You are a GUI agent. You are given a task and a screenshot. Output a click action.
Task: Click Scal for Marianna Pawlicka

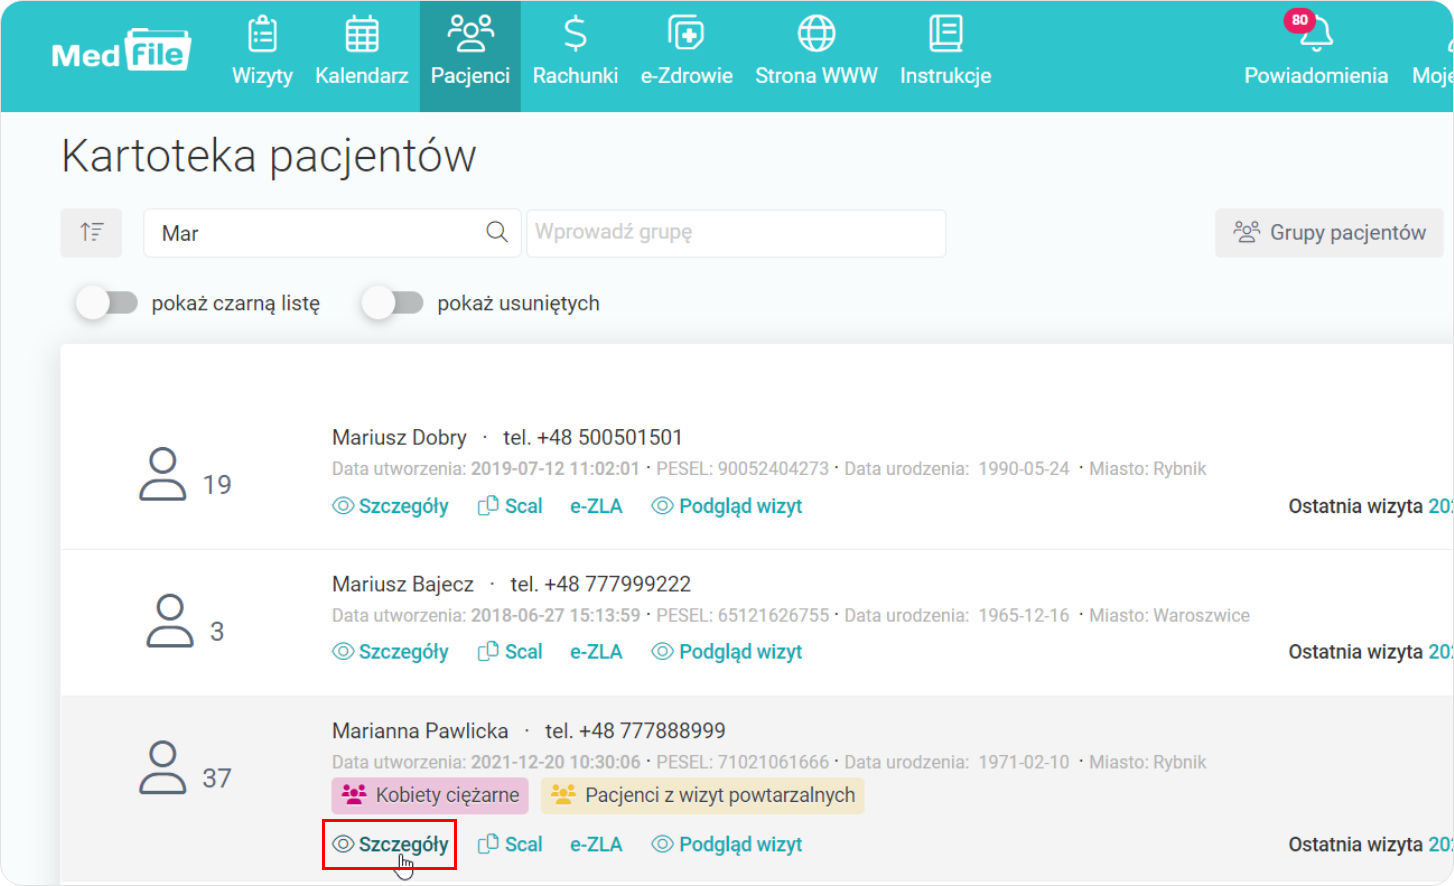click(510, 845)
